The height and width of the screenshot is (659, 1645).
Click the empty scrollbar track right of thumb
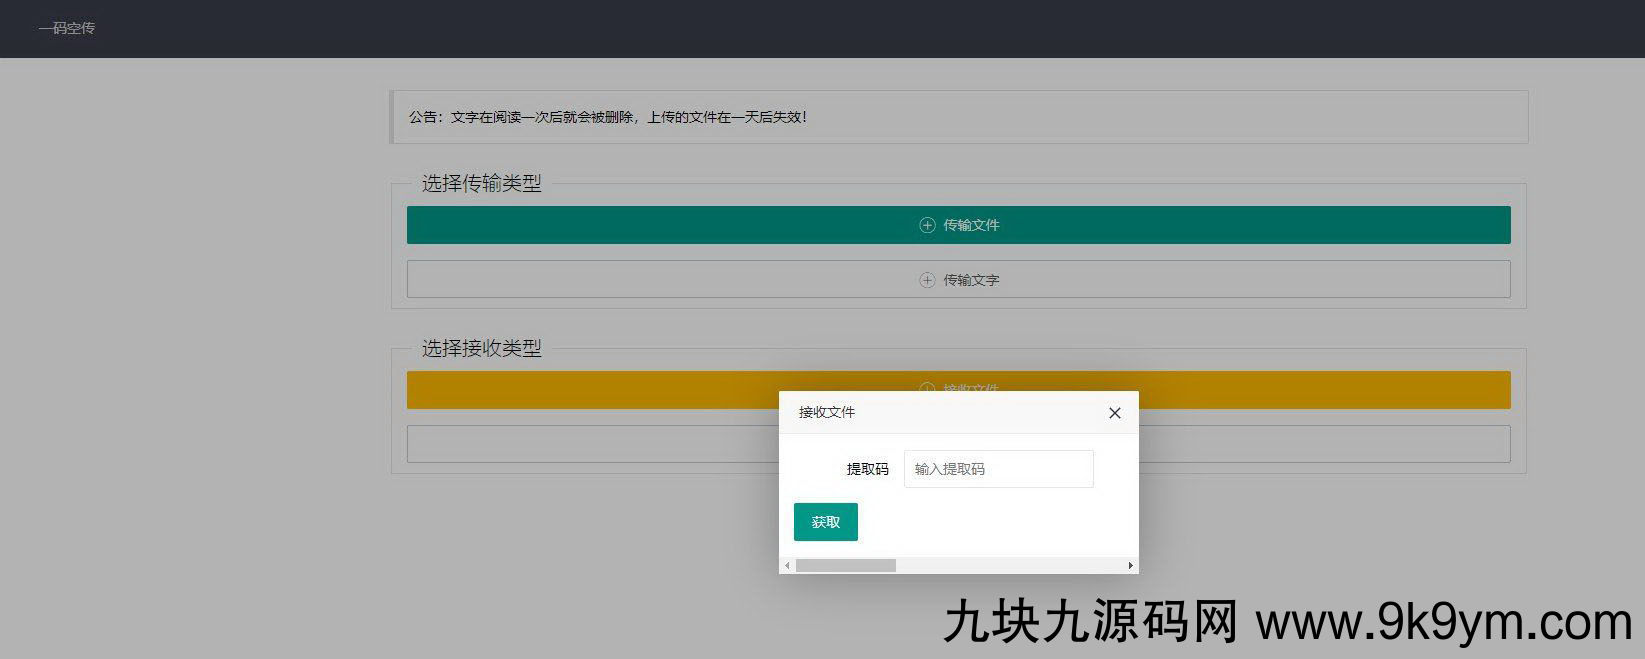pos(1010,566)
